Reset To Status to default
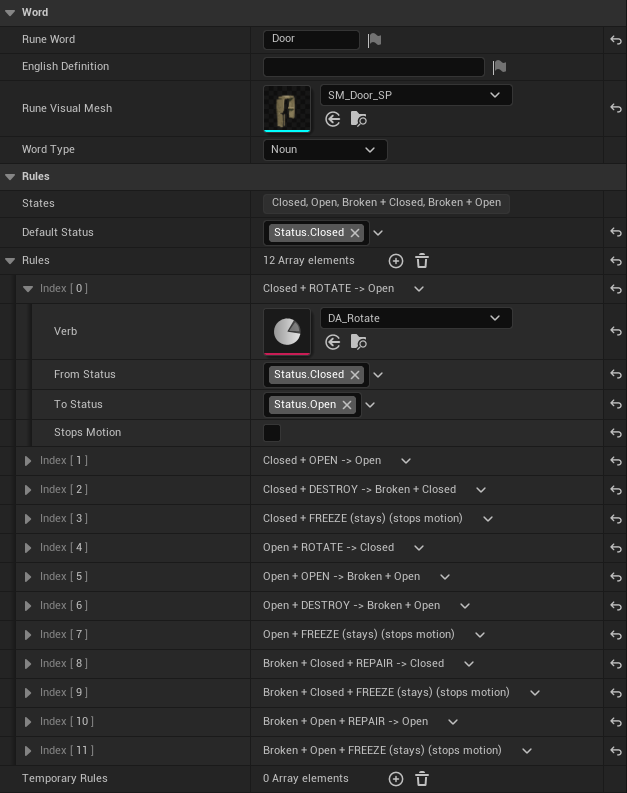Viewport: 627px width, 793px height. (x=615, y=404)
